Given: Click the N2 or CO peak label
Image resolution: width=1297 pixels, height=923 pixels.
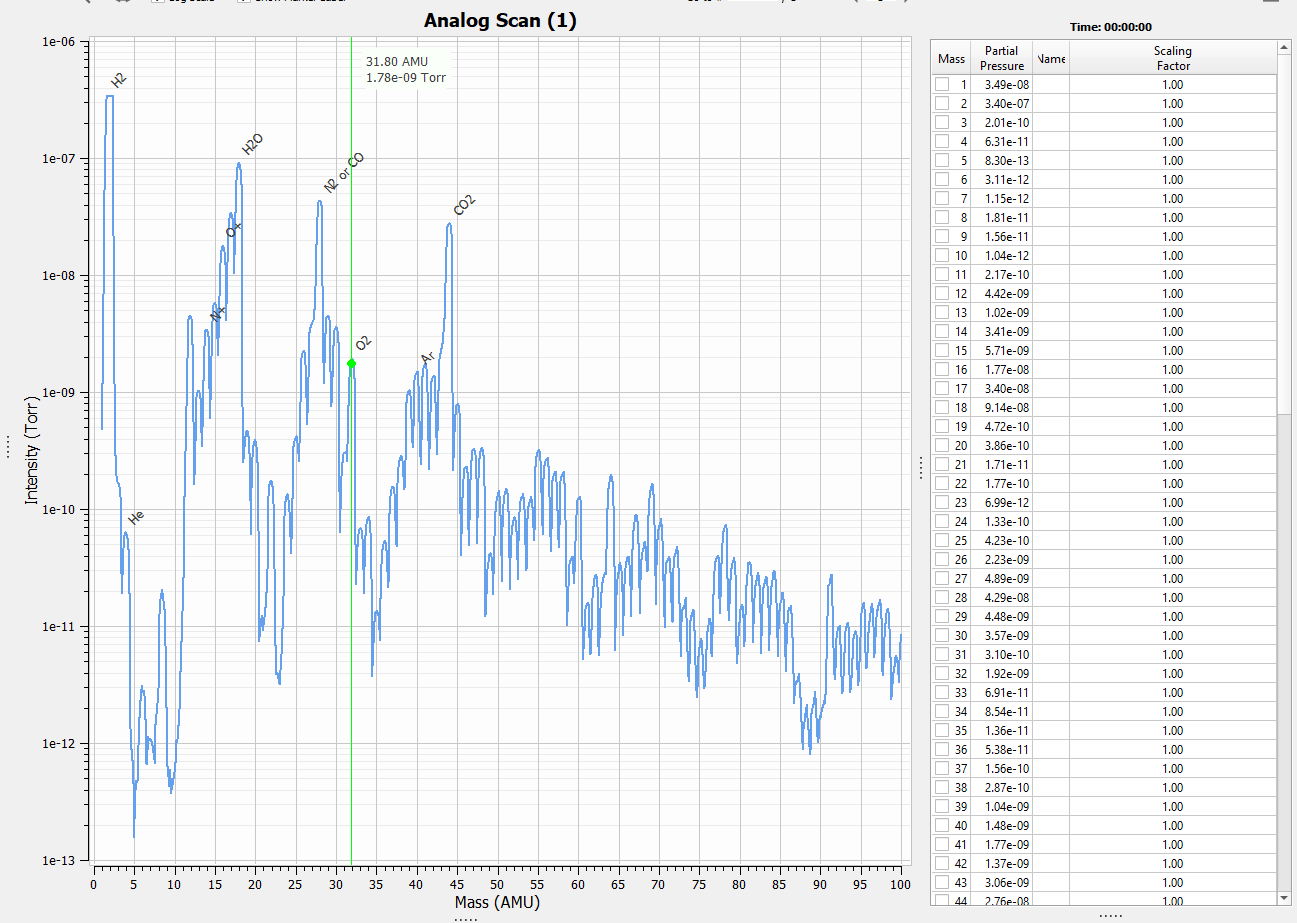Looking at the screenshot, I should pyautogui.click(x=343, y=173).
